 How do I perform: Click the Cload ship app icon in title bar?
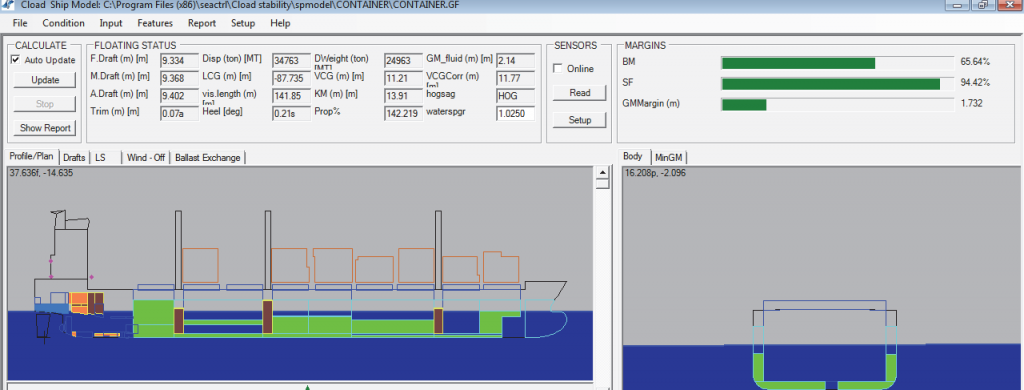click(x=8, y=5)
